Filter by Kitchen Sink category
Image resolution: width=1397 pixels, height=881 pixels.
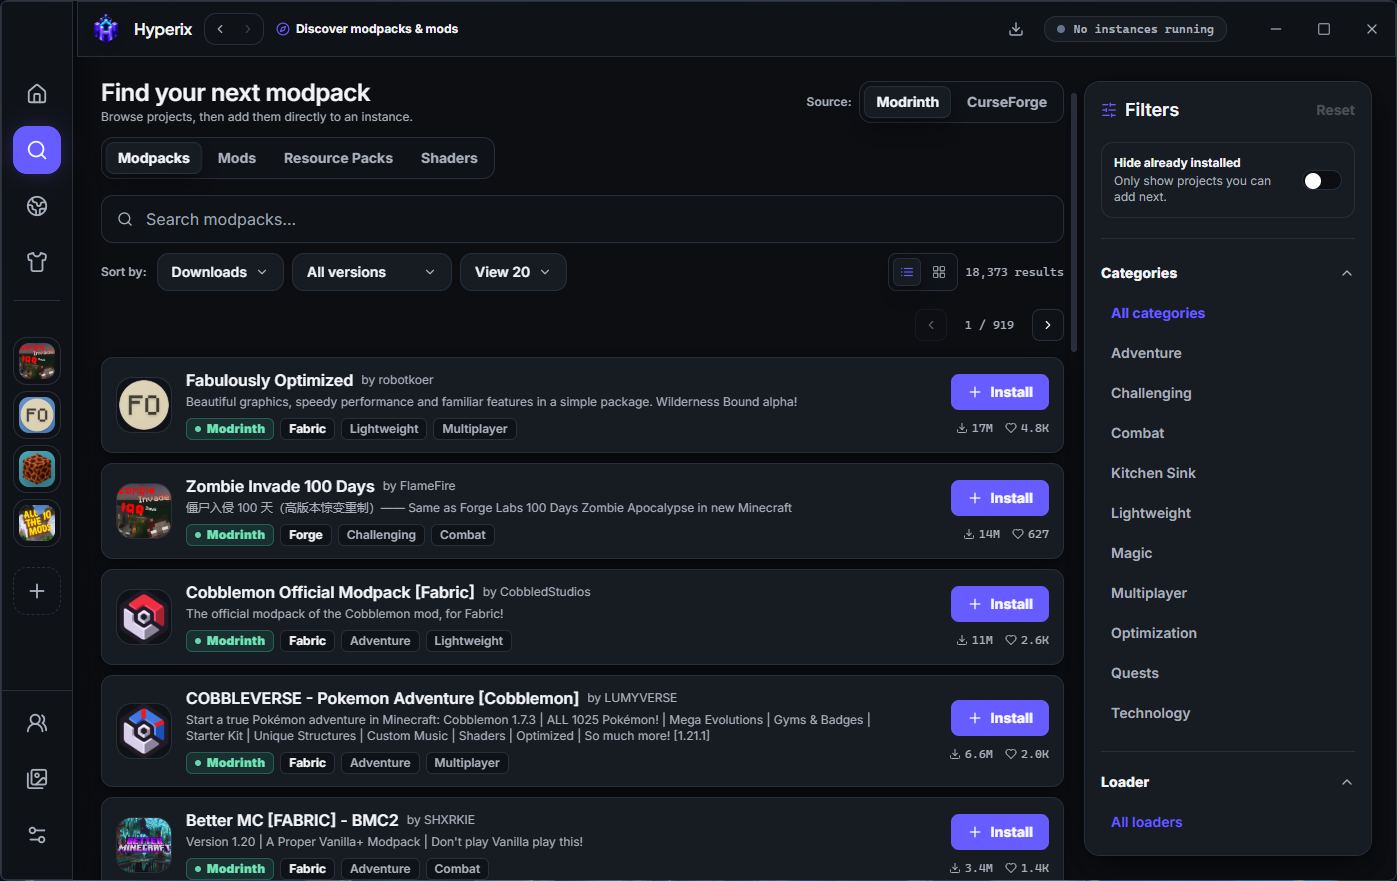[x=1153, y=473]
